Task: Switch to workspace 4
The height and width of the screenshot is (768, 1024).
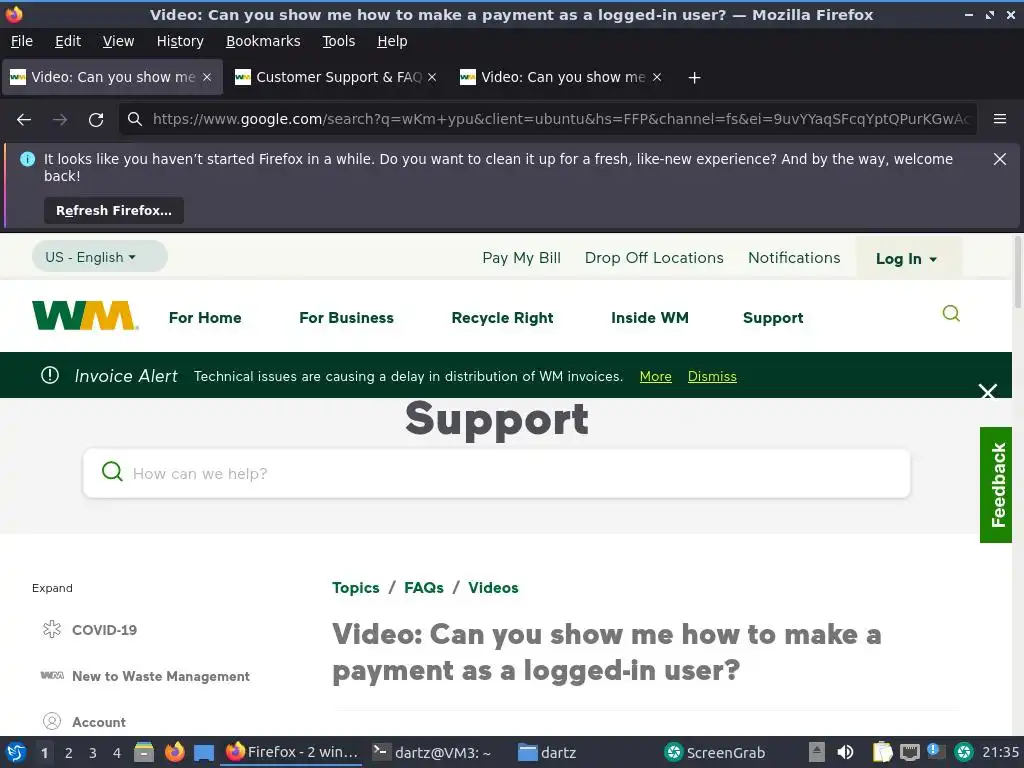Action: [x=117, y=753]
